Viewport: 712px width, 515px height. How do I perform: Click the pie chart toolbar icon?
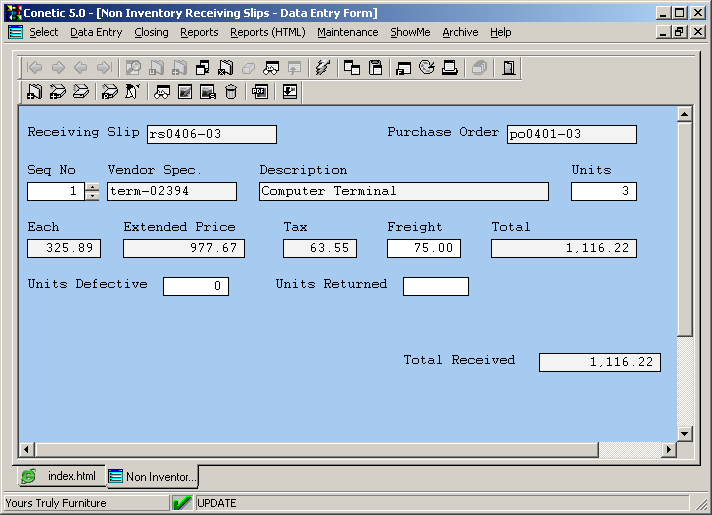coord(427,68)
